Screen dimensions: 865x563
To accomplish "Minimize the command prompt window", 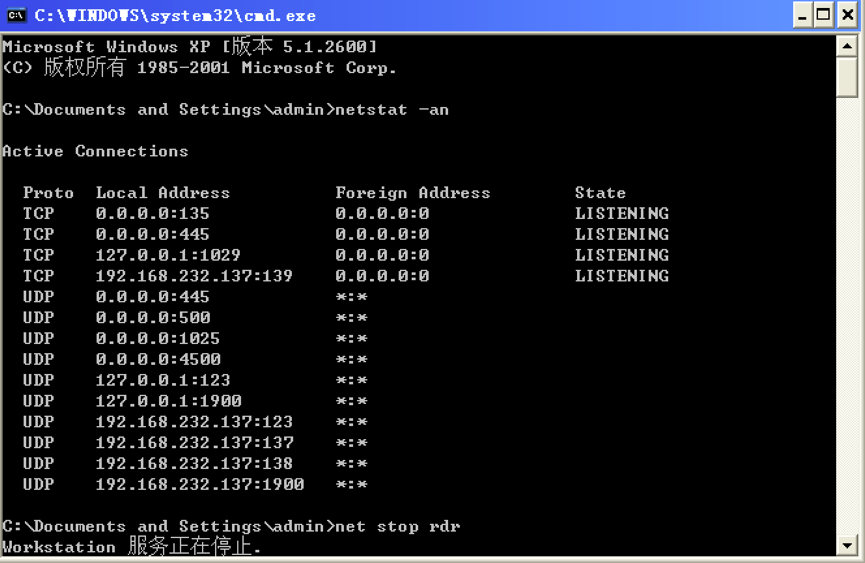I will click(x=802, y=15).
